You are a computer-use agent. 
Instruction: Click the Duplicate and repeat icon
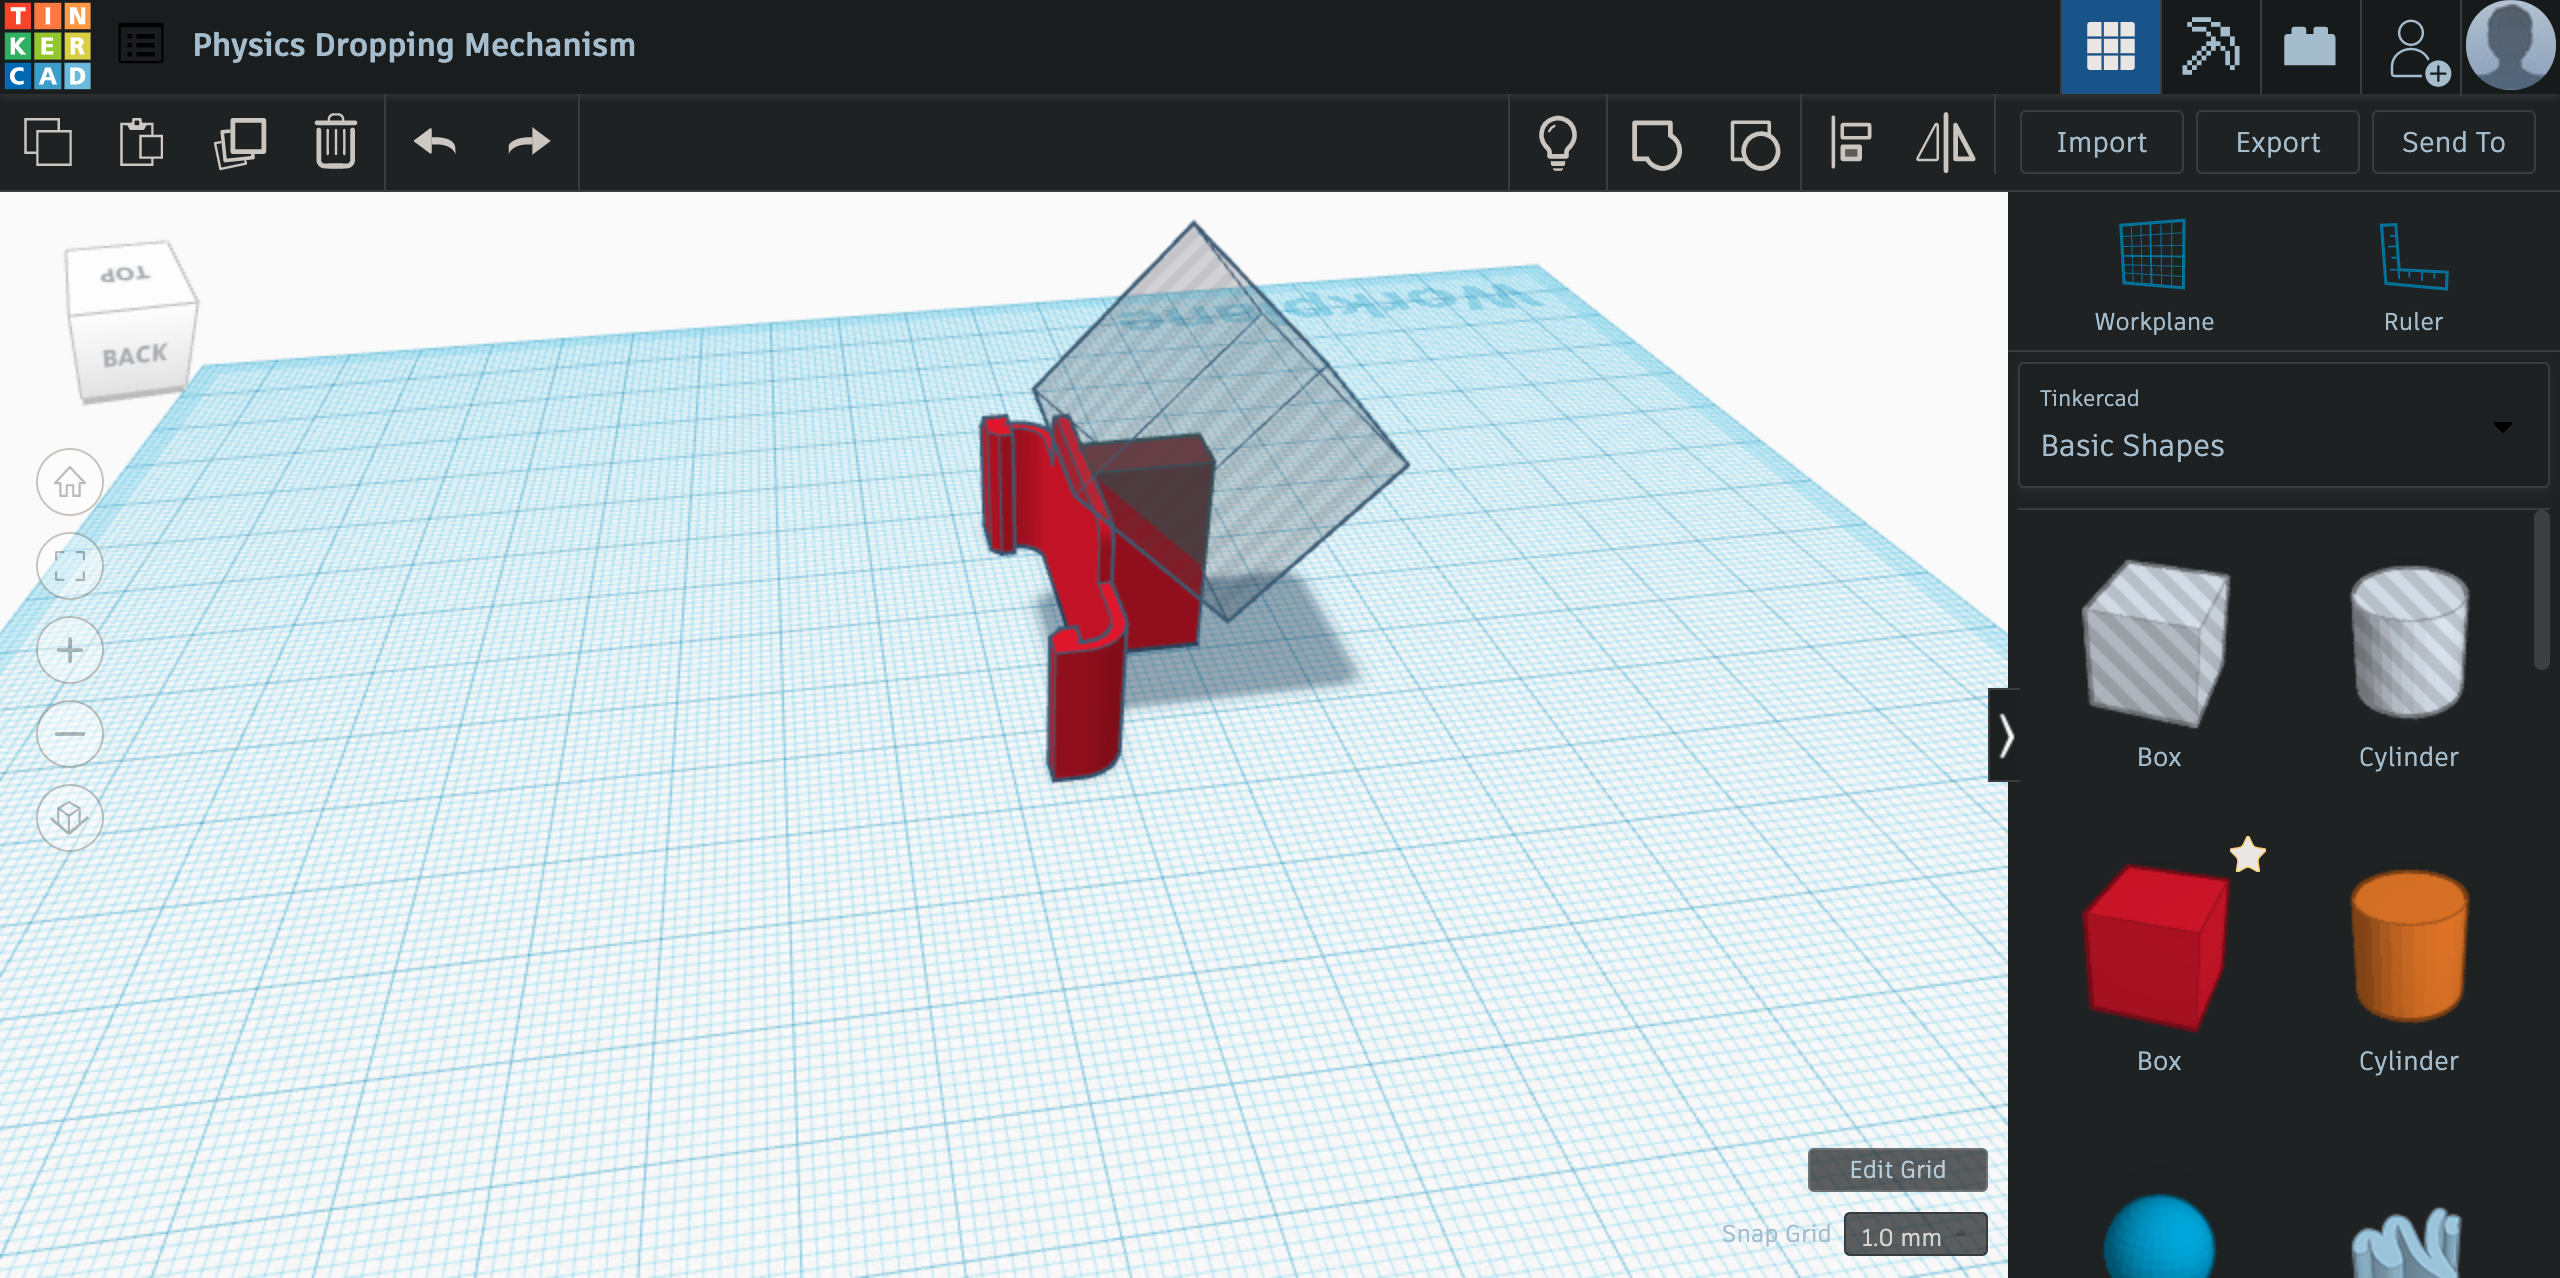click(x=240, y=142)
